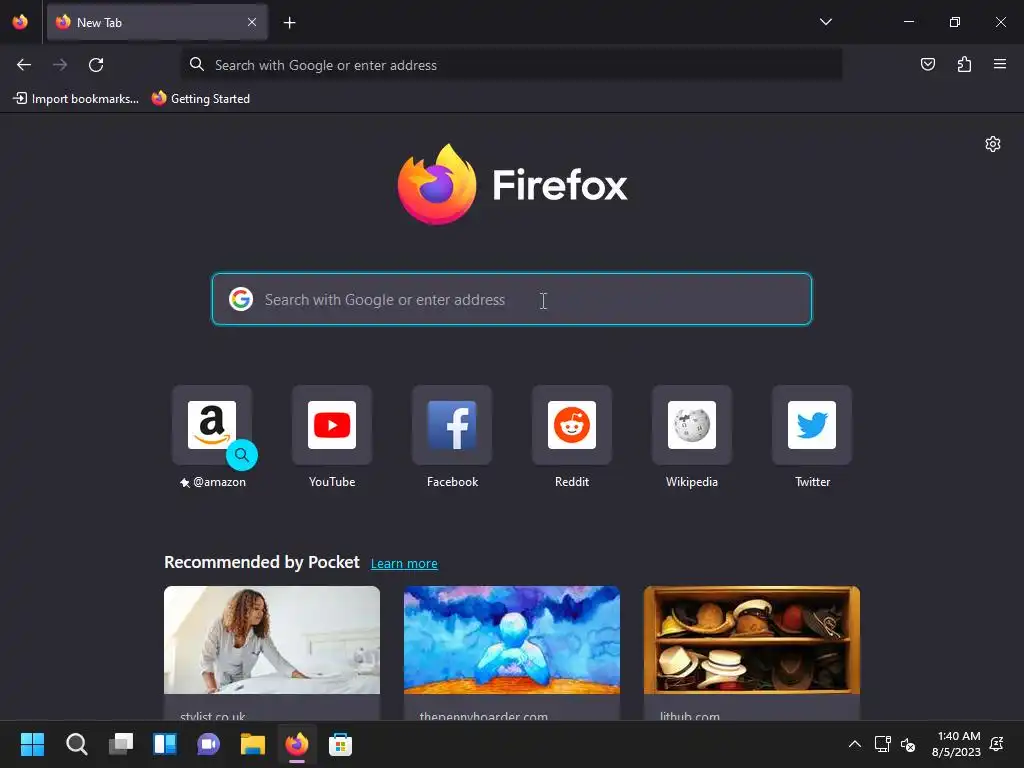Open Windows taskbar search
This screenshot has height=768, width=1024.
pyautogui.click(x=76, y=744)
